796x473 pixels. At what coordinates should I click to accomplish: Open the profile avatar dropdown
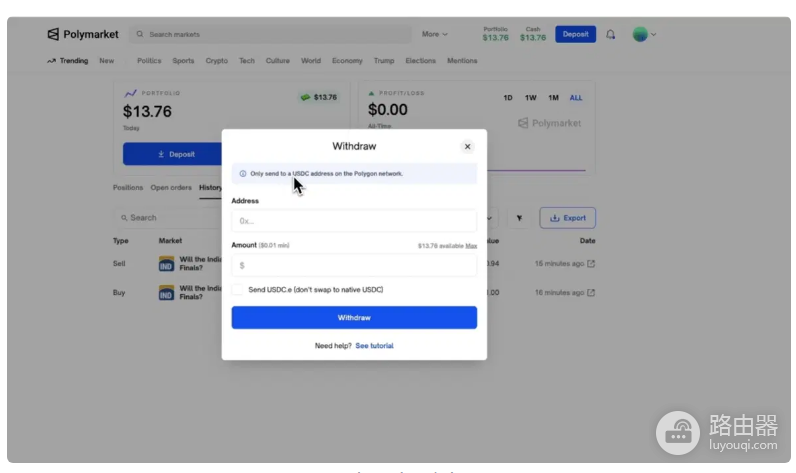[644, 35]
